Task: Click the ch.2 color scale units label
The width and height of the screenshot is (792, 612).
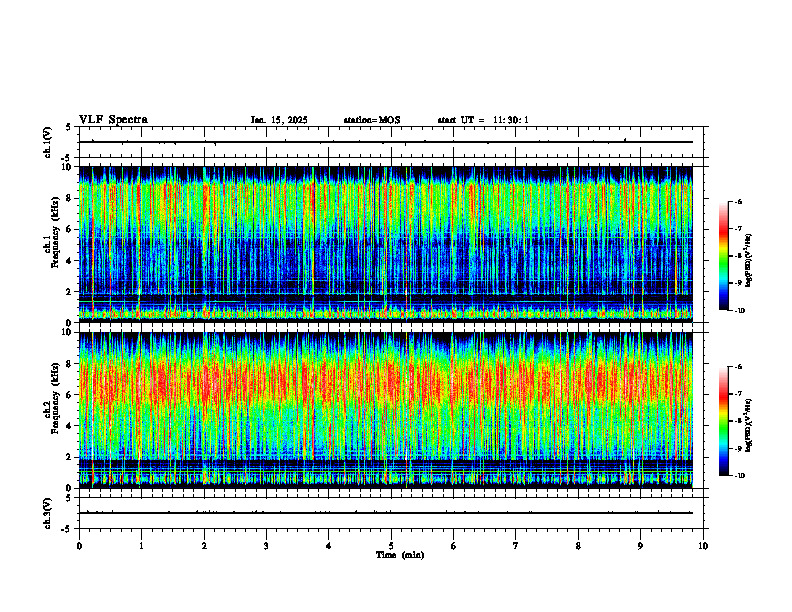Action: (x=749, y=425)
